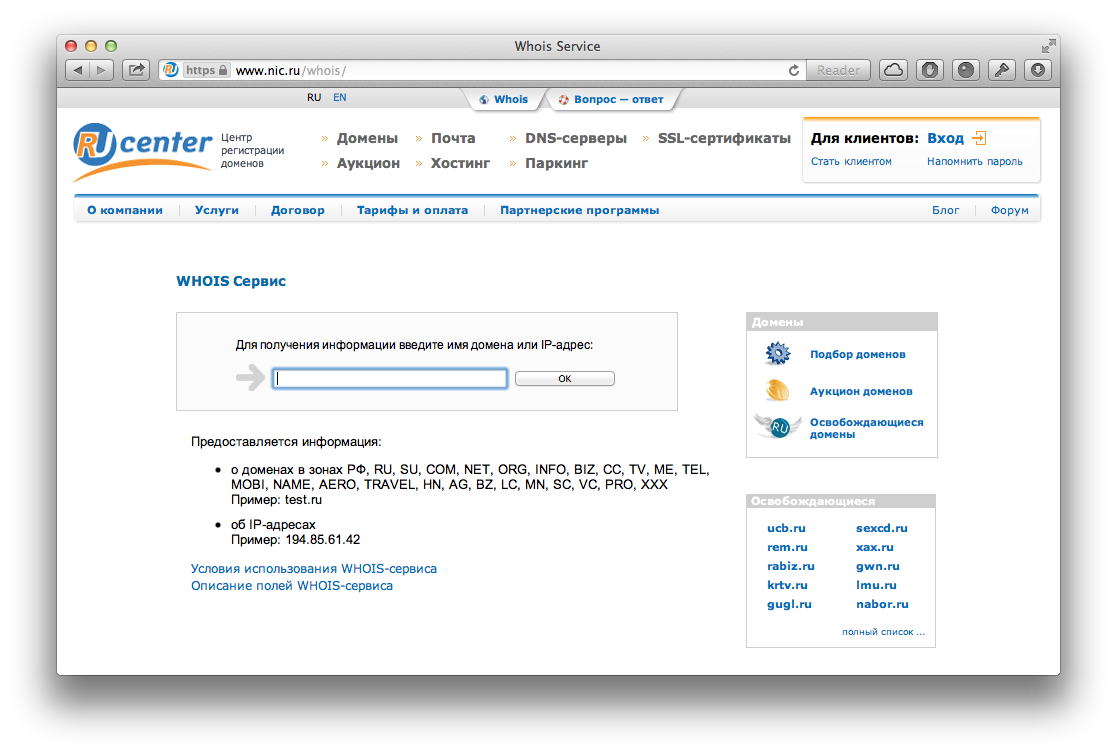The width and height of the screenshot is (1117, 754).
Task: Switch the site language to EN
Action: coord(340,98)
